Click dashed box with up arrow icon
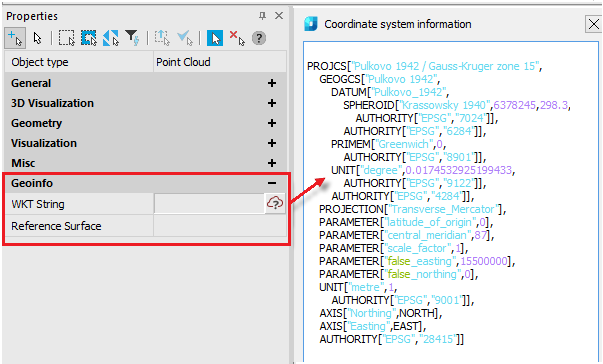The width and height of the screenshot is (603, 364). point(162,38)
